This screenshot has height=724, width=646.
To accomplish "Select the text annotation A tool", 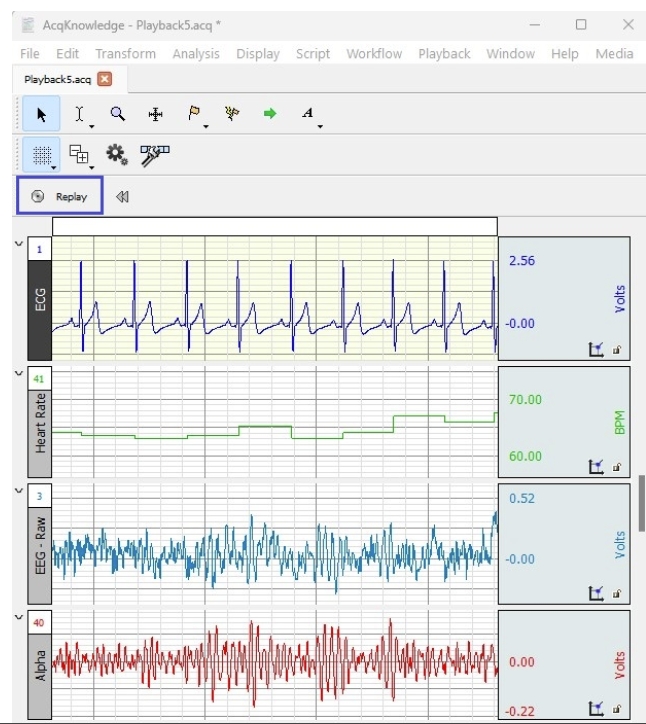I will pyautogui.click(x=308, y=114).
